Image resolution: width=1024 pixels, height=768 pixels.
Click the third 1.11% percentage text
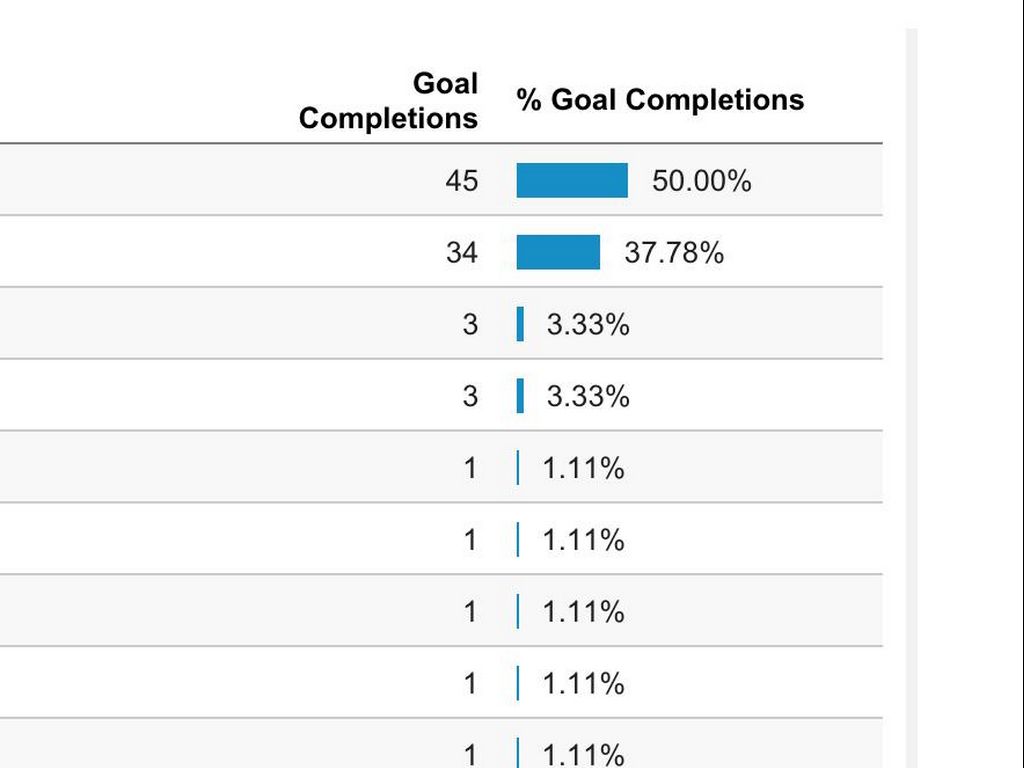tap(584, 612)
